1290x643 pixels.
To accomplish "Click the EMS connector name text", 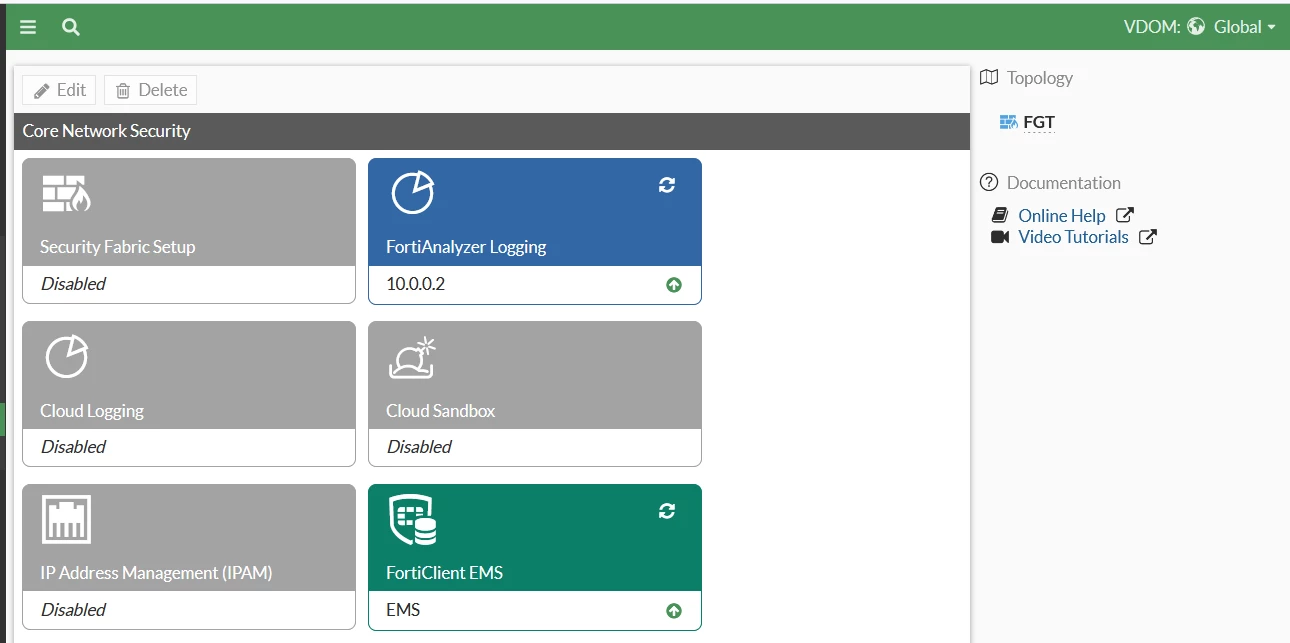I will (x=403, y=609).
